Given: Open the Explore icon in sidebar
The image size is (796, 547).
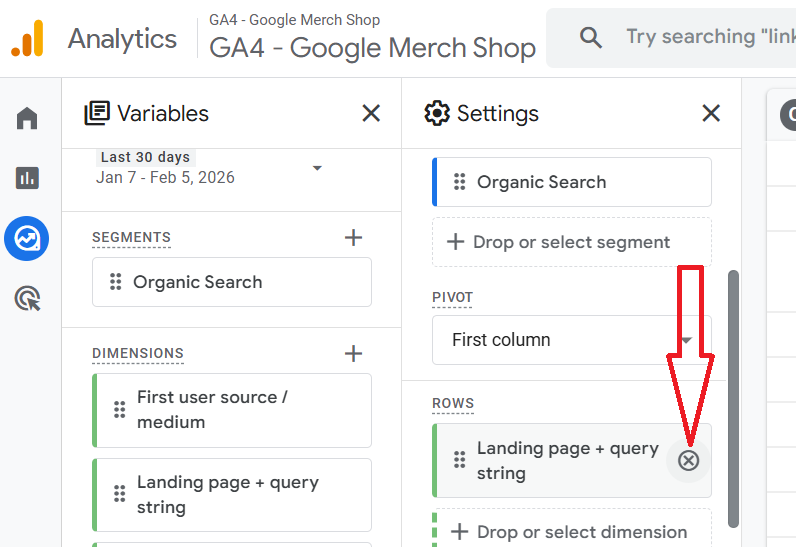Looking at the screenshot, I should 27,238.
